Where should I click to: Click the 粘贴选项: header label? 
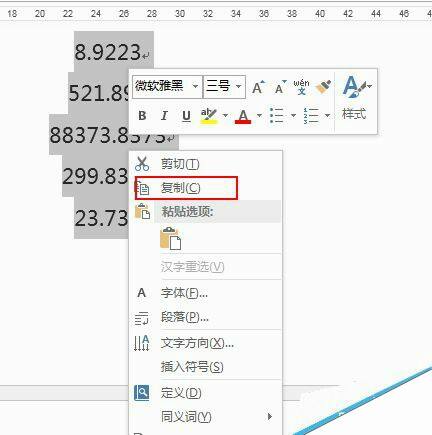(187, 211)
